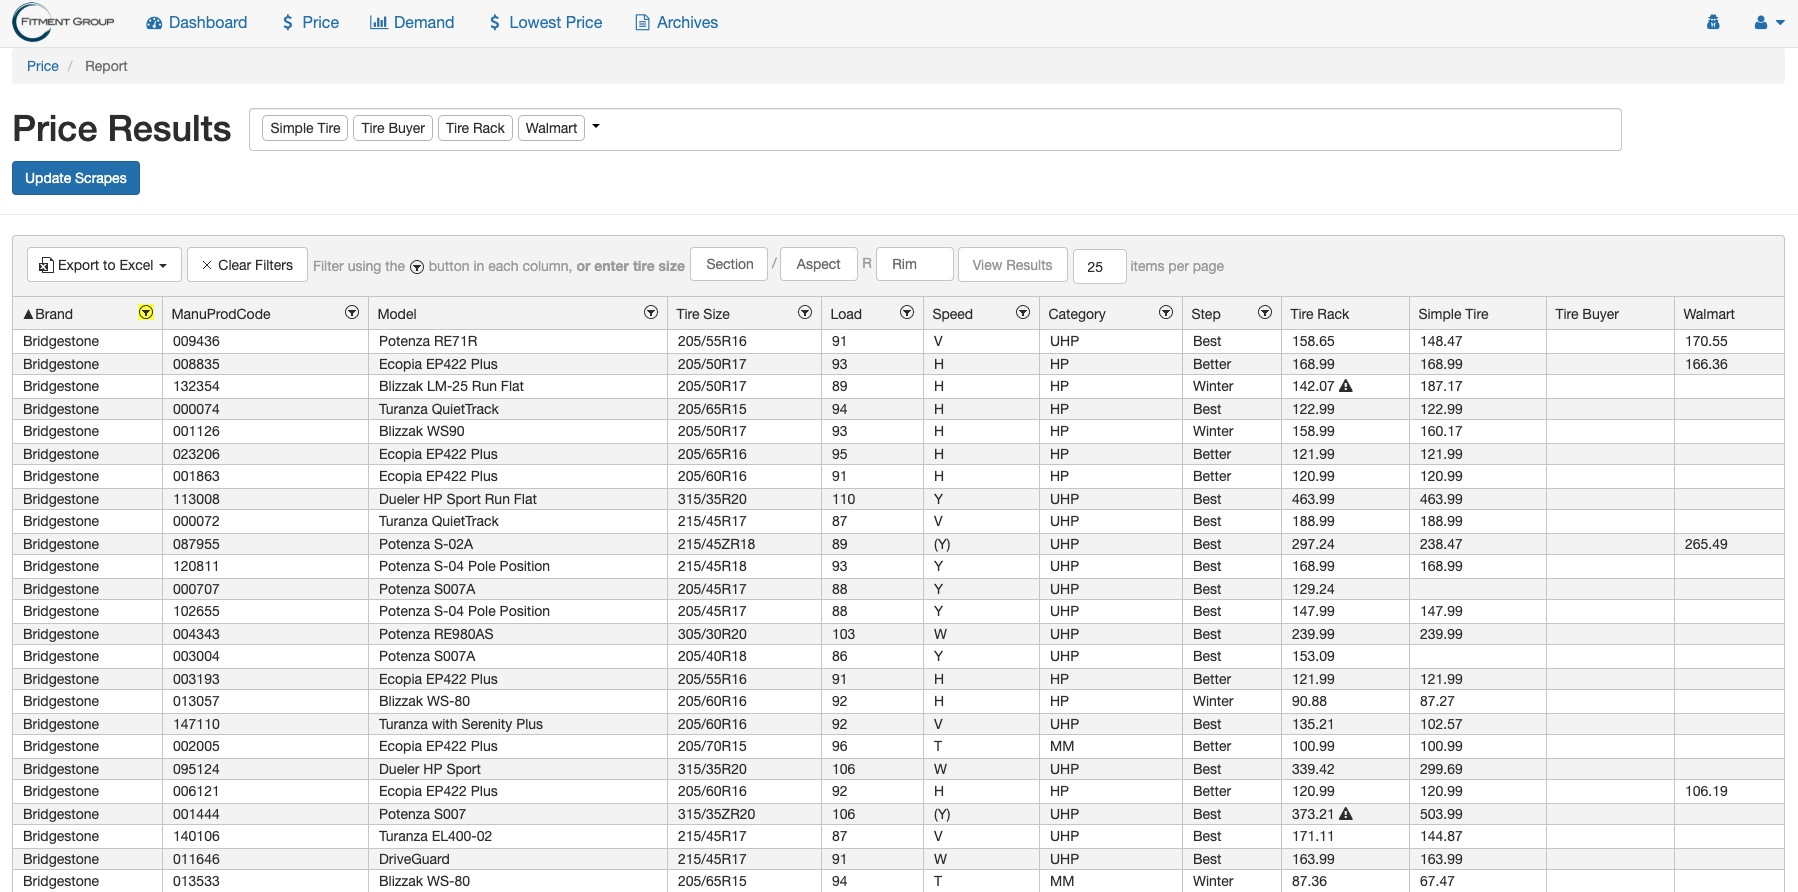Click the Tire Rack price 297.24

[x=1313, y=544]
